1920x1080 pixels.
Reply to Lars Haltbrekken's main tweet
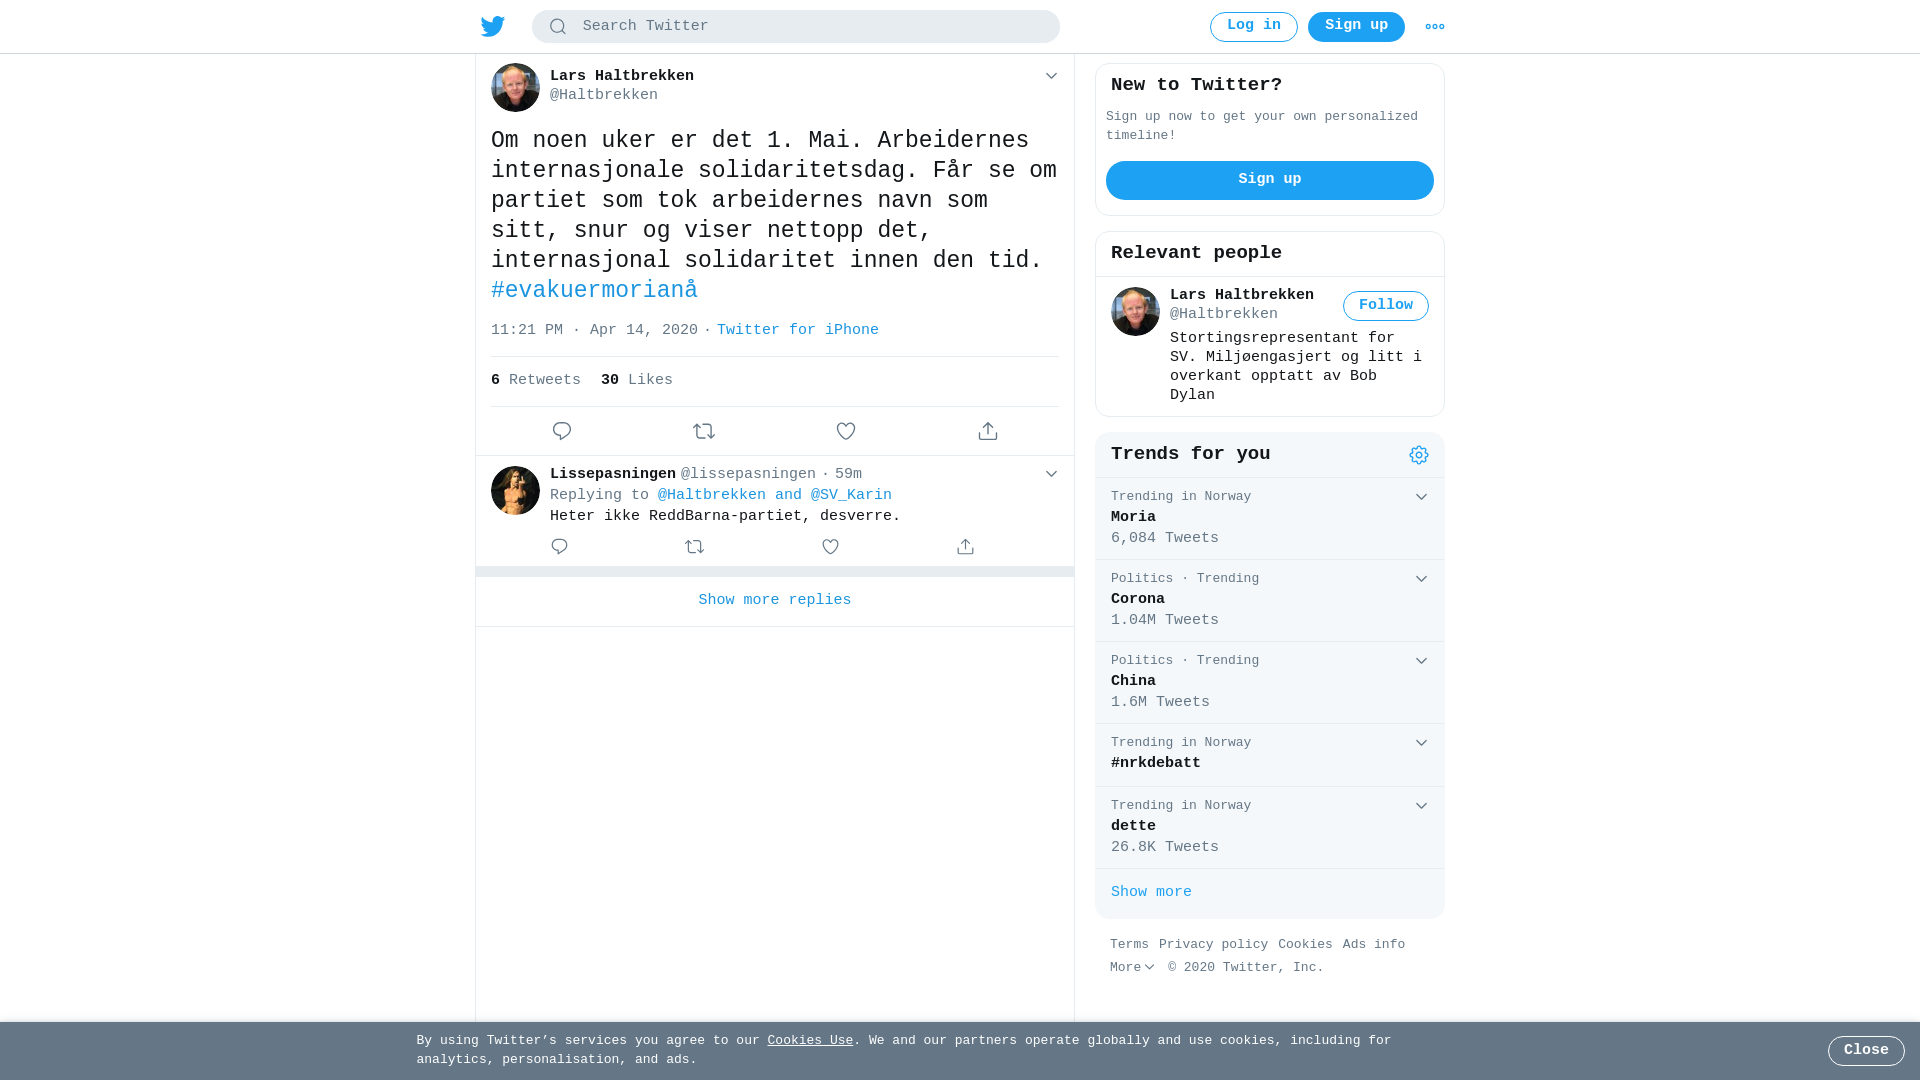[562, 431]
